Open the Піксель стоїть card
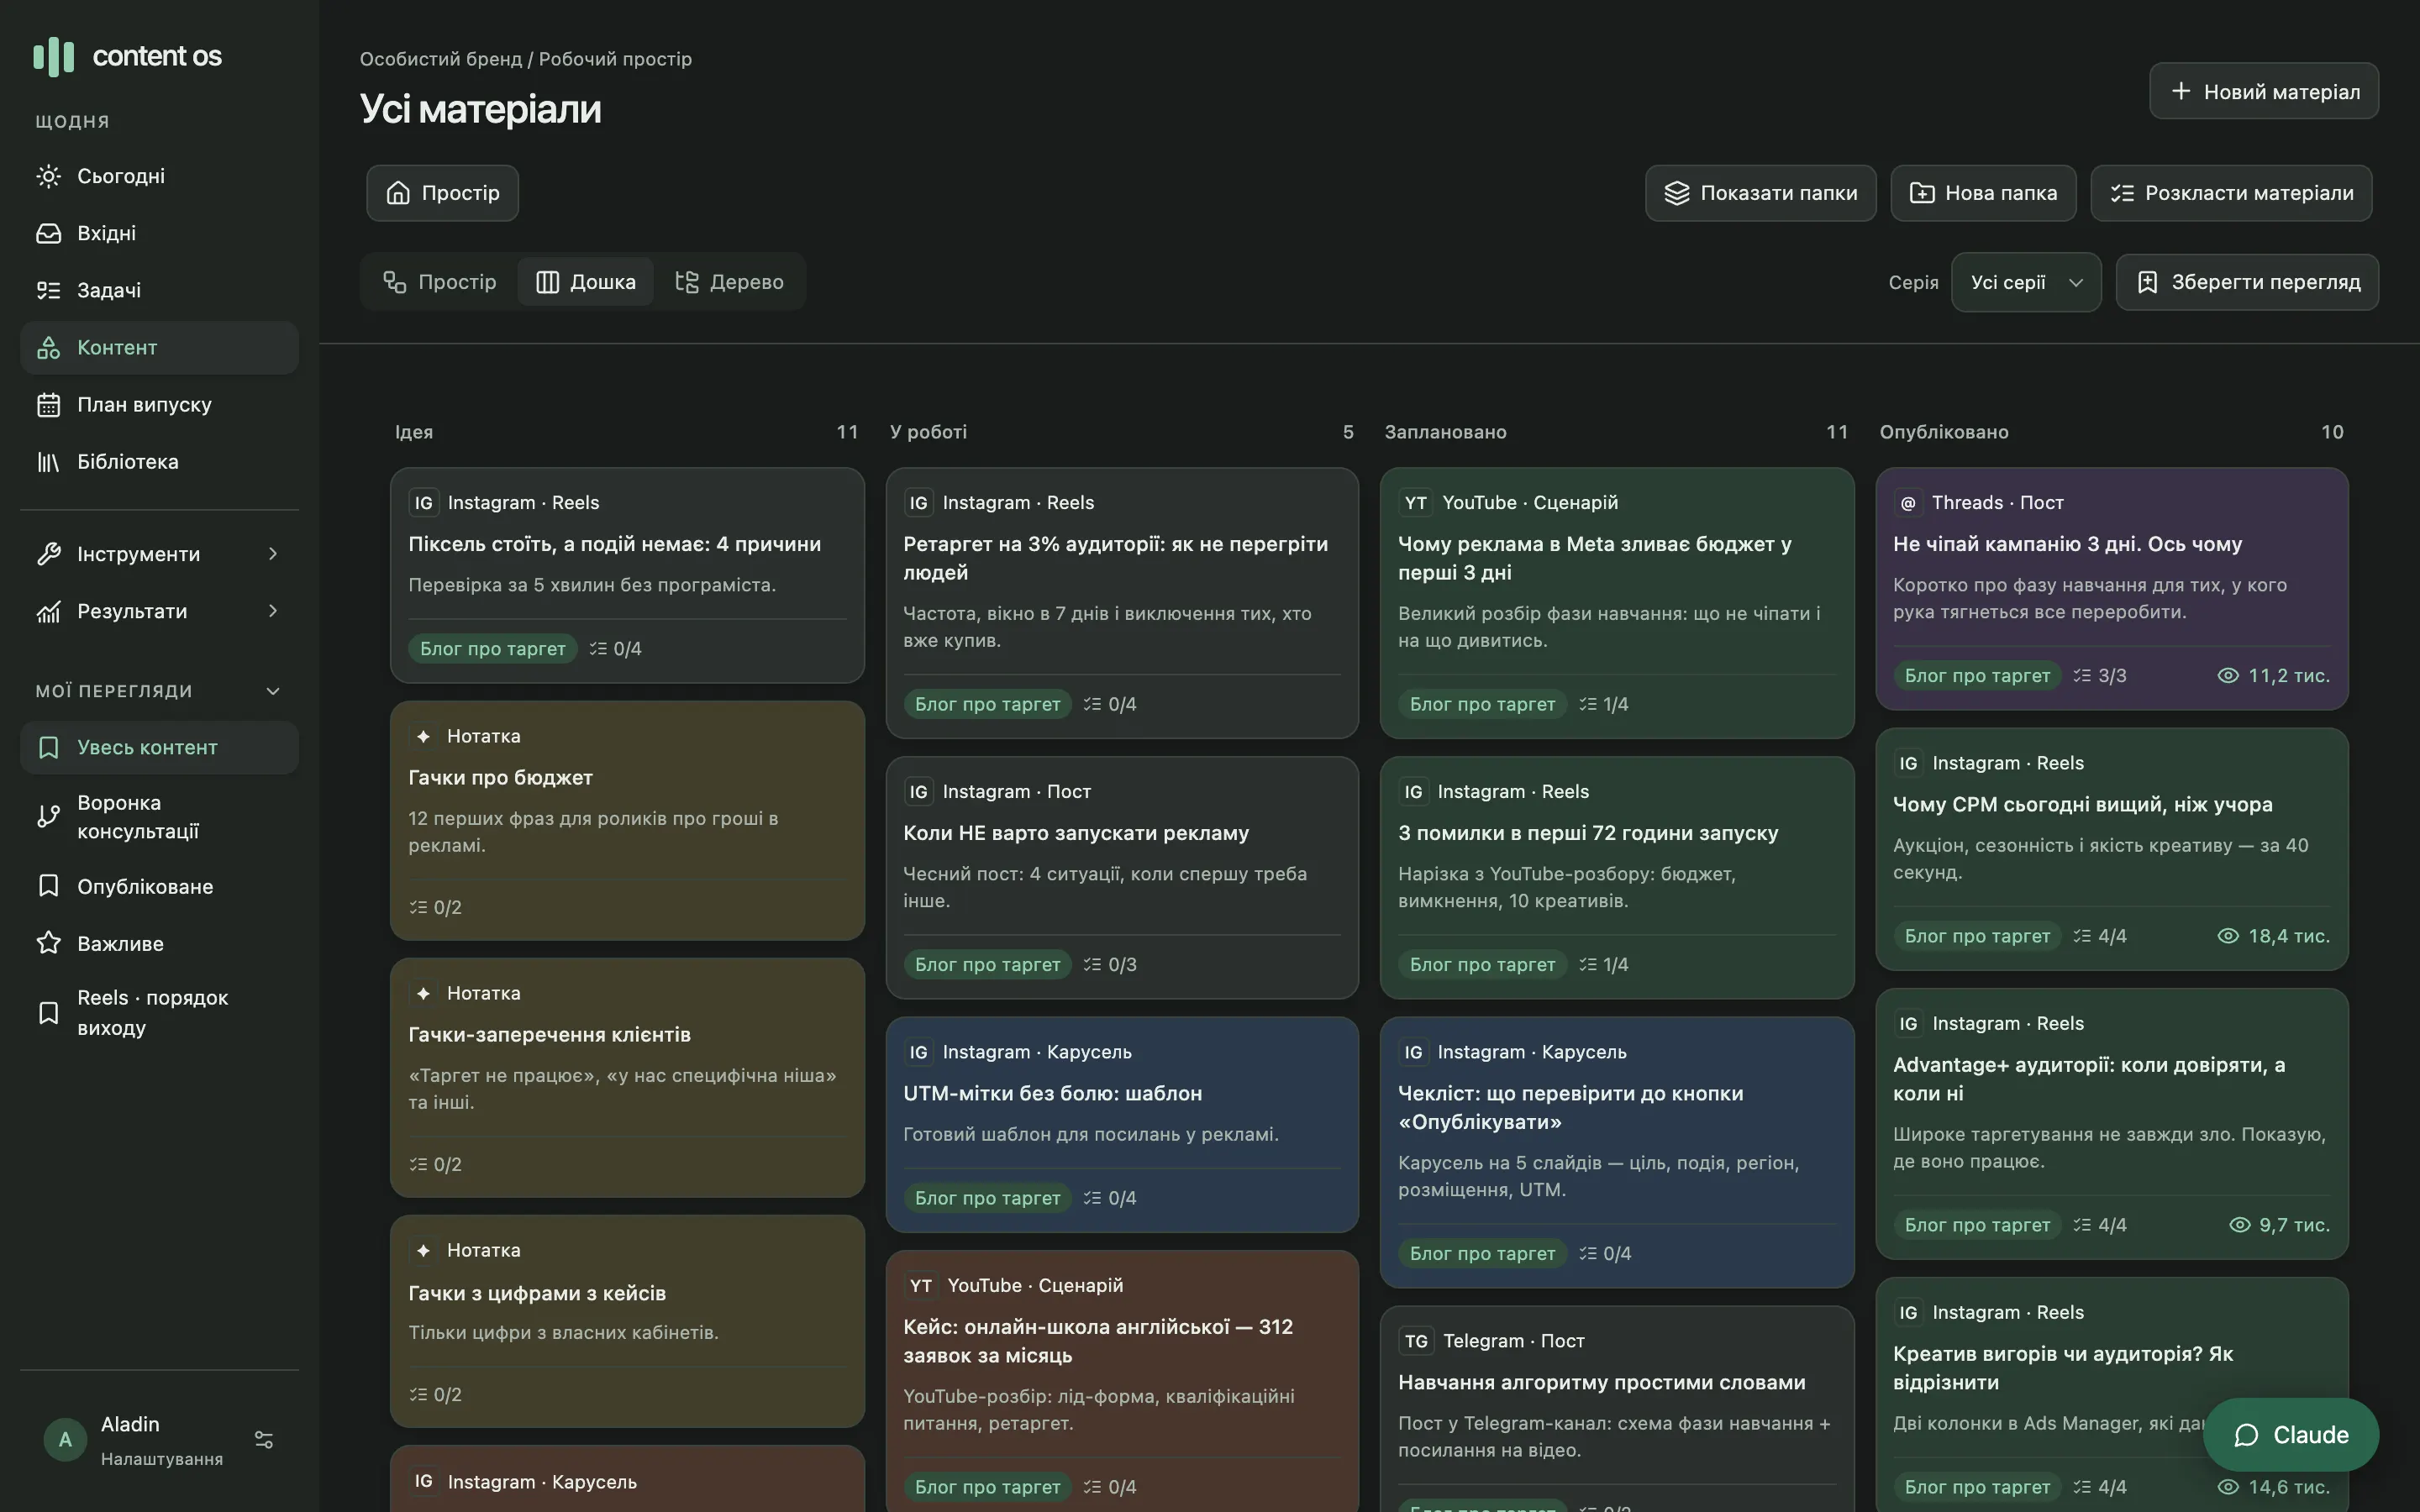This screenshot has height=1512, width=2420. [x=627, y=575]
